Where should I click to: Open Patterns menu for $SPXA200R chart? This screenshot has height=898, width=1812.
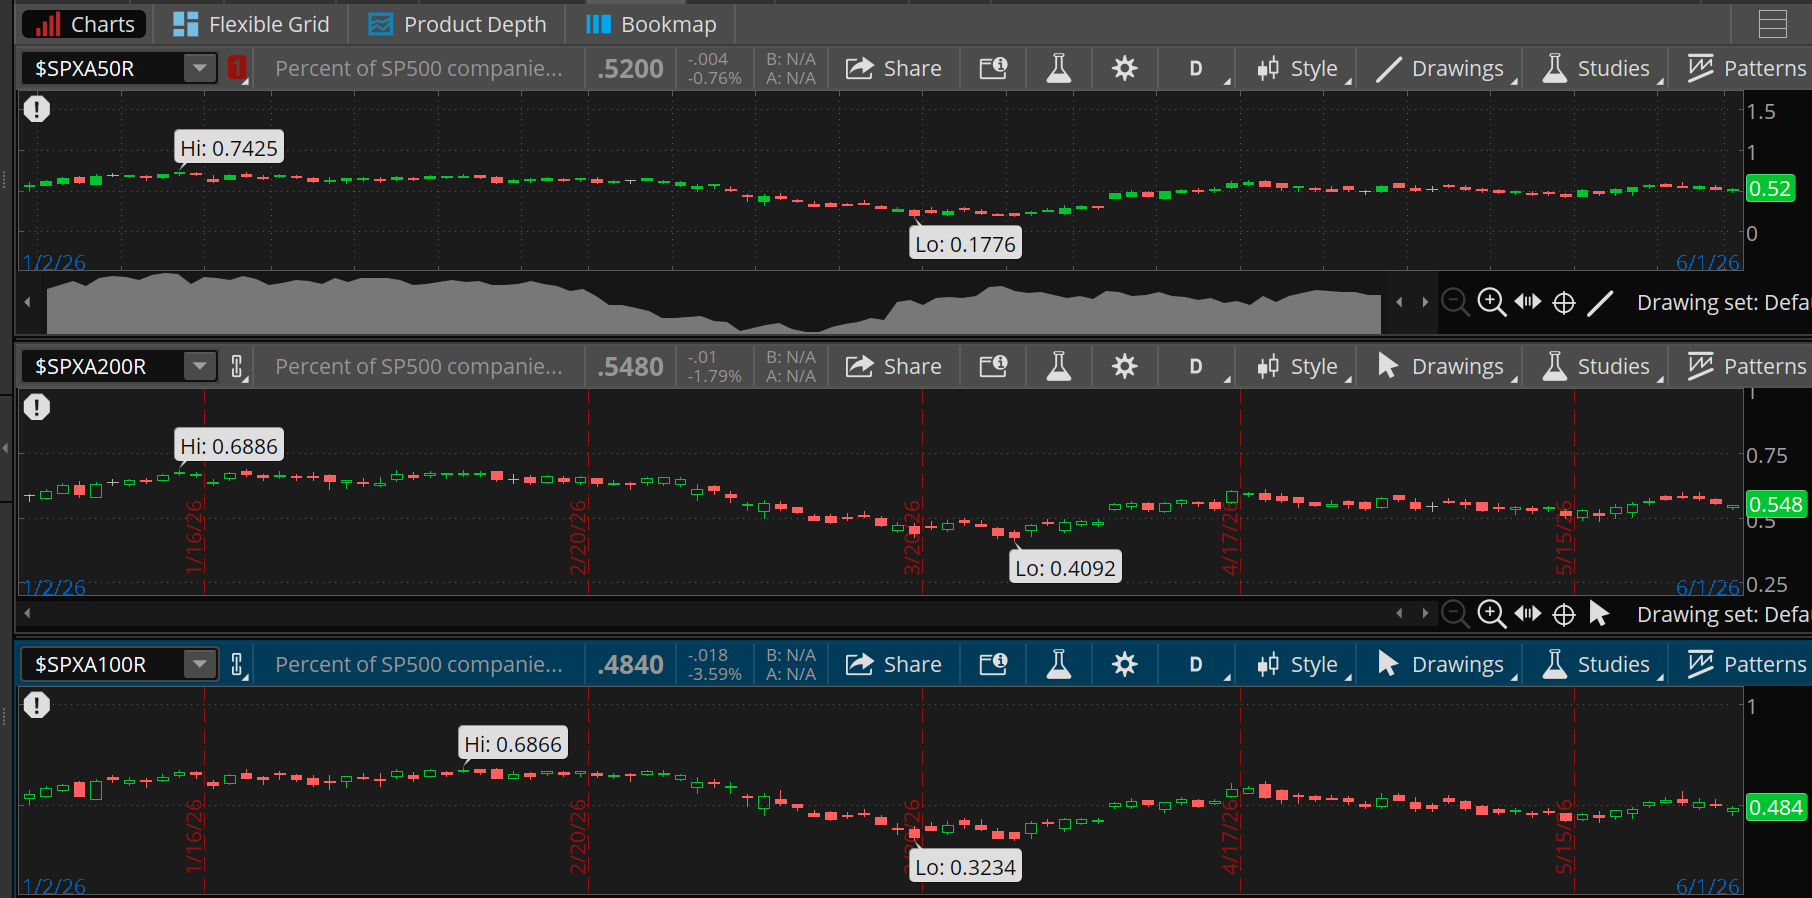pyautogui.click(x=1746, y=366)
